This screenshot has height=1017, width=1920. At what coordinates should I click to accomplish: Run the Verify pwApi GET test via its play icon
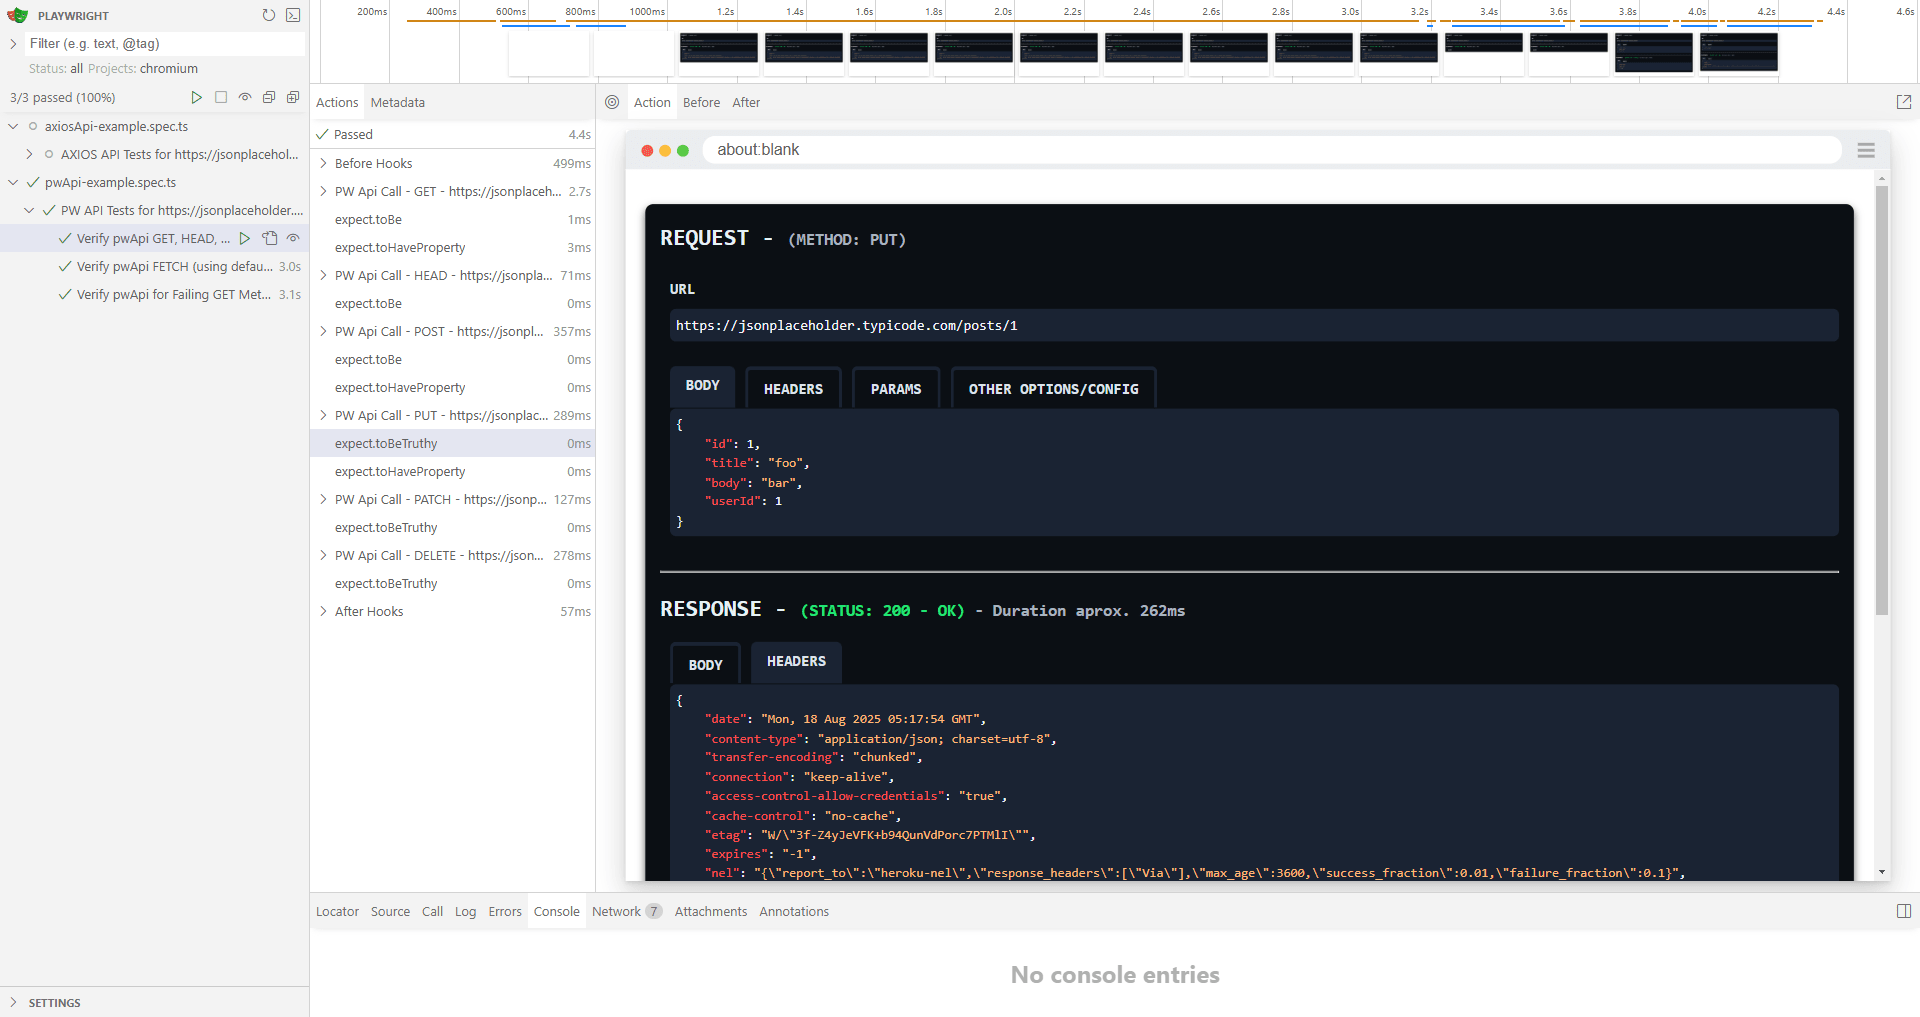(x=245, y=238)
